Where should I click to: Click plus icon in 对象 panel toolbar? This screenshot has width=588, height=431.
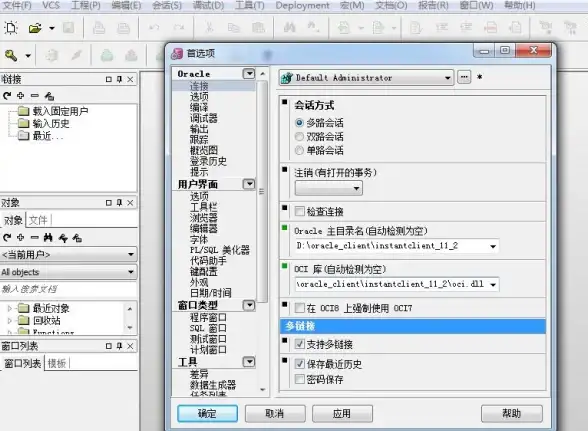21,237
